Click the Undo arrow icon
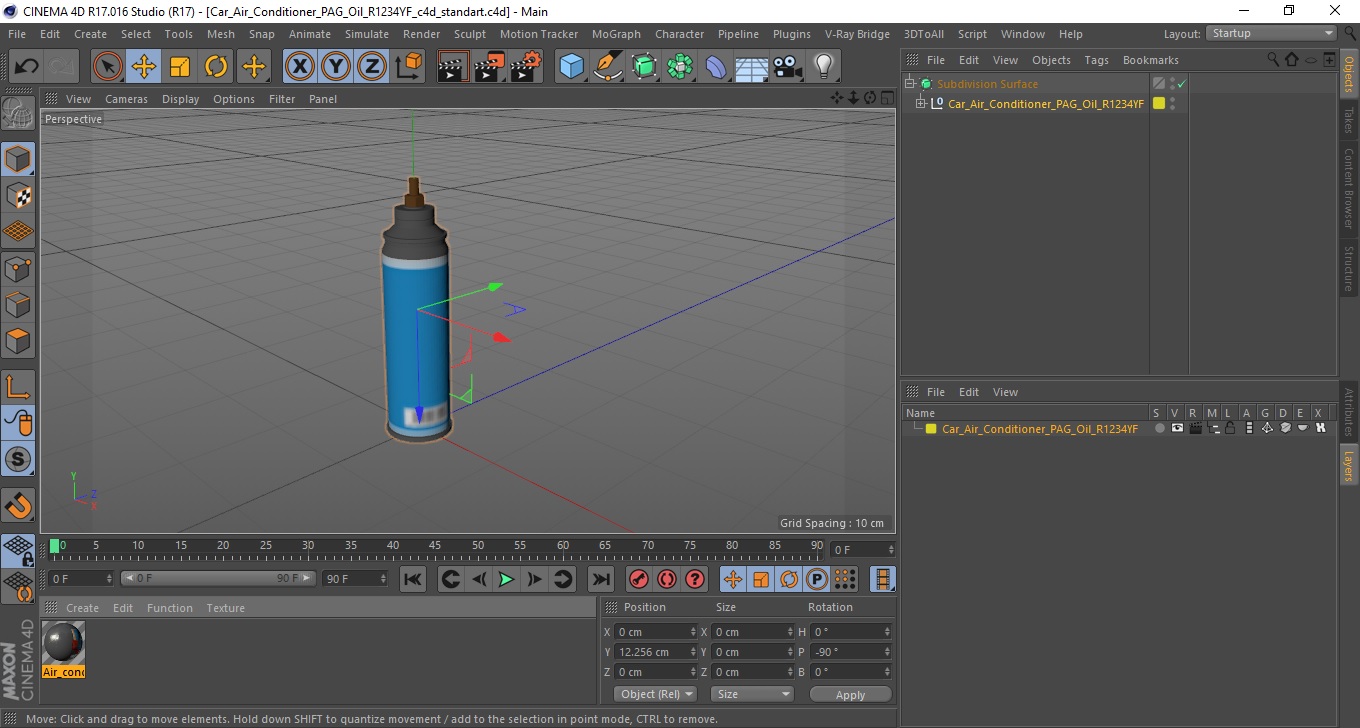1360x728 pixels. (x=27, y=67)
